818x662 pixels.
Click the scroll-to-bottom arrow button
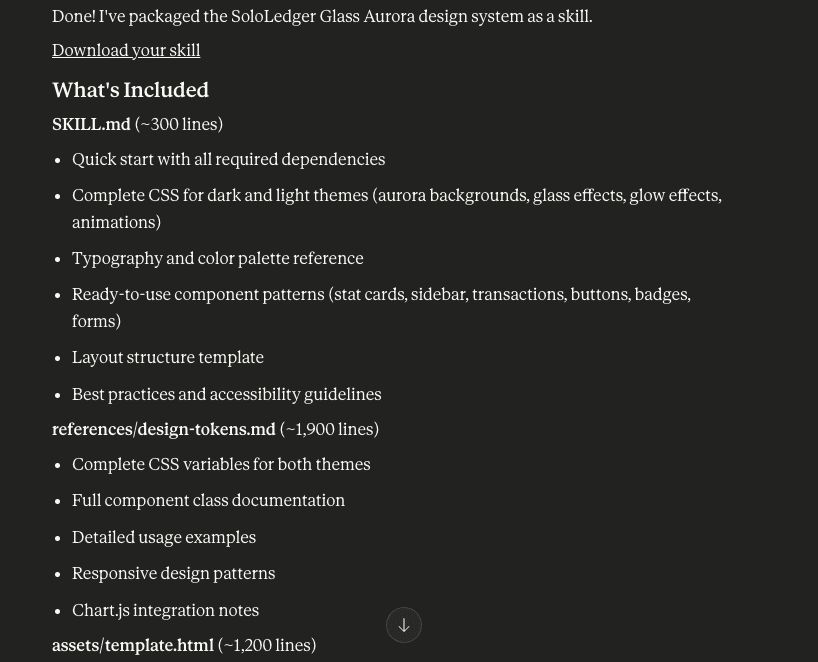(x=404, y=625)
